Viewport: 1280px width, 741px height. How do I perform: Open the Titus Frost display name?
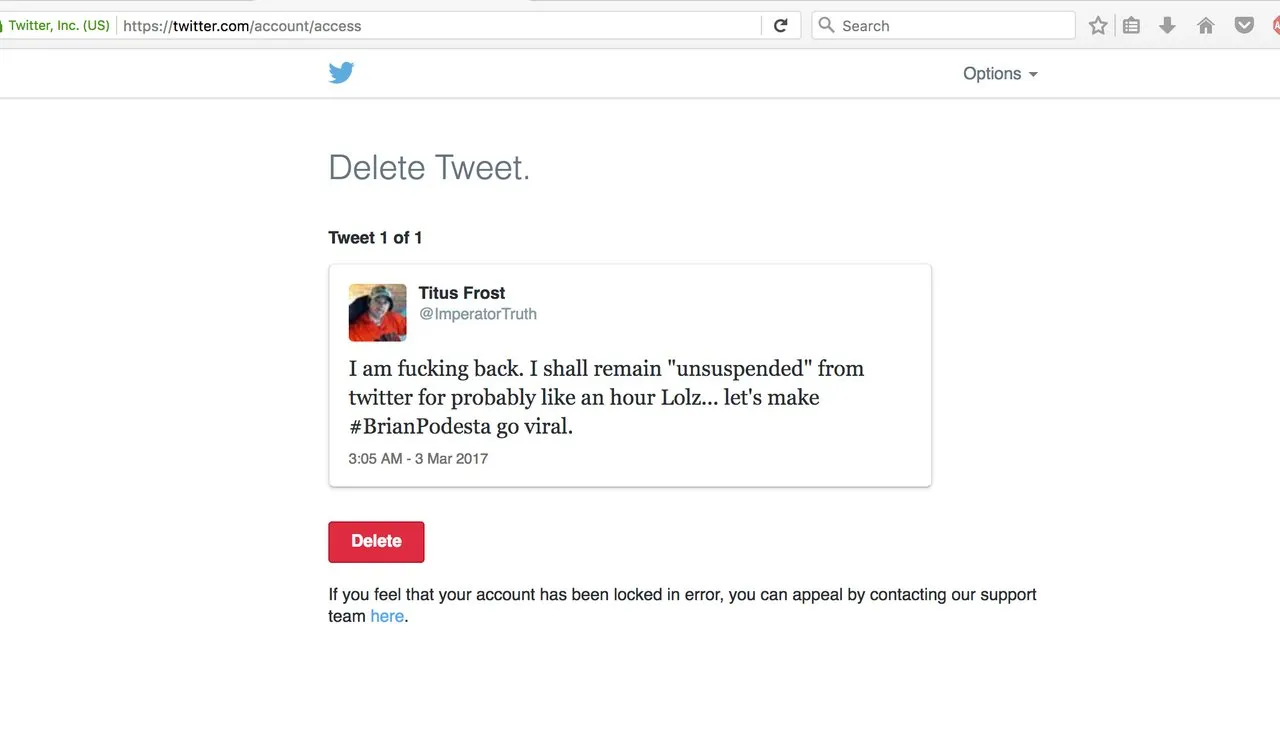coord(461,293)
